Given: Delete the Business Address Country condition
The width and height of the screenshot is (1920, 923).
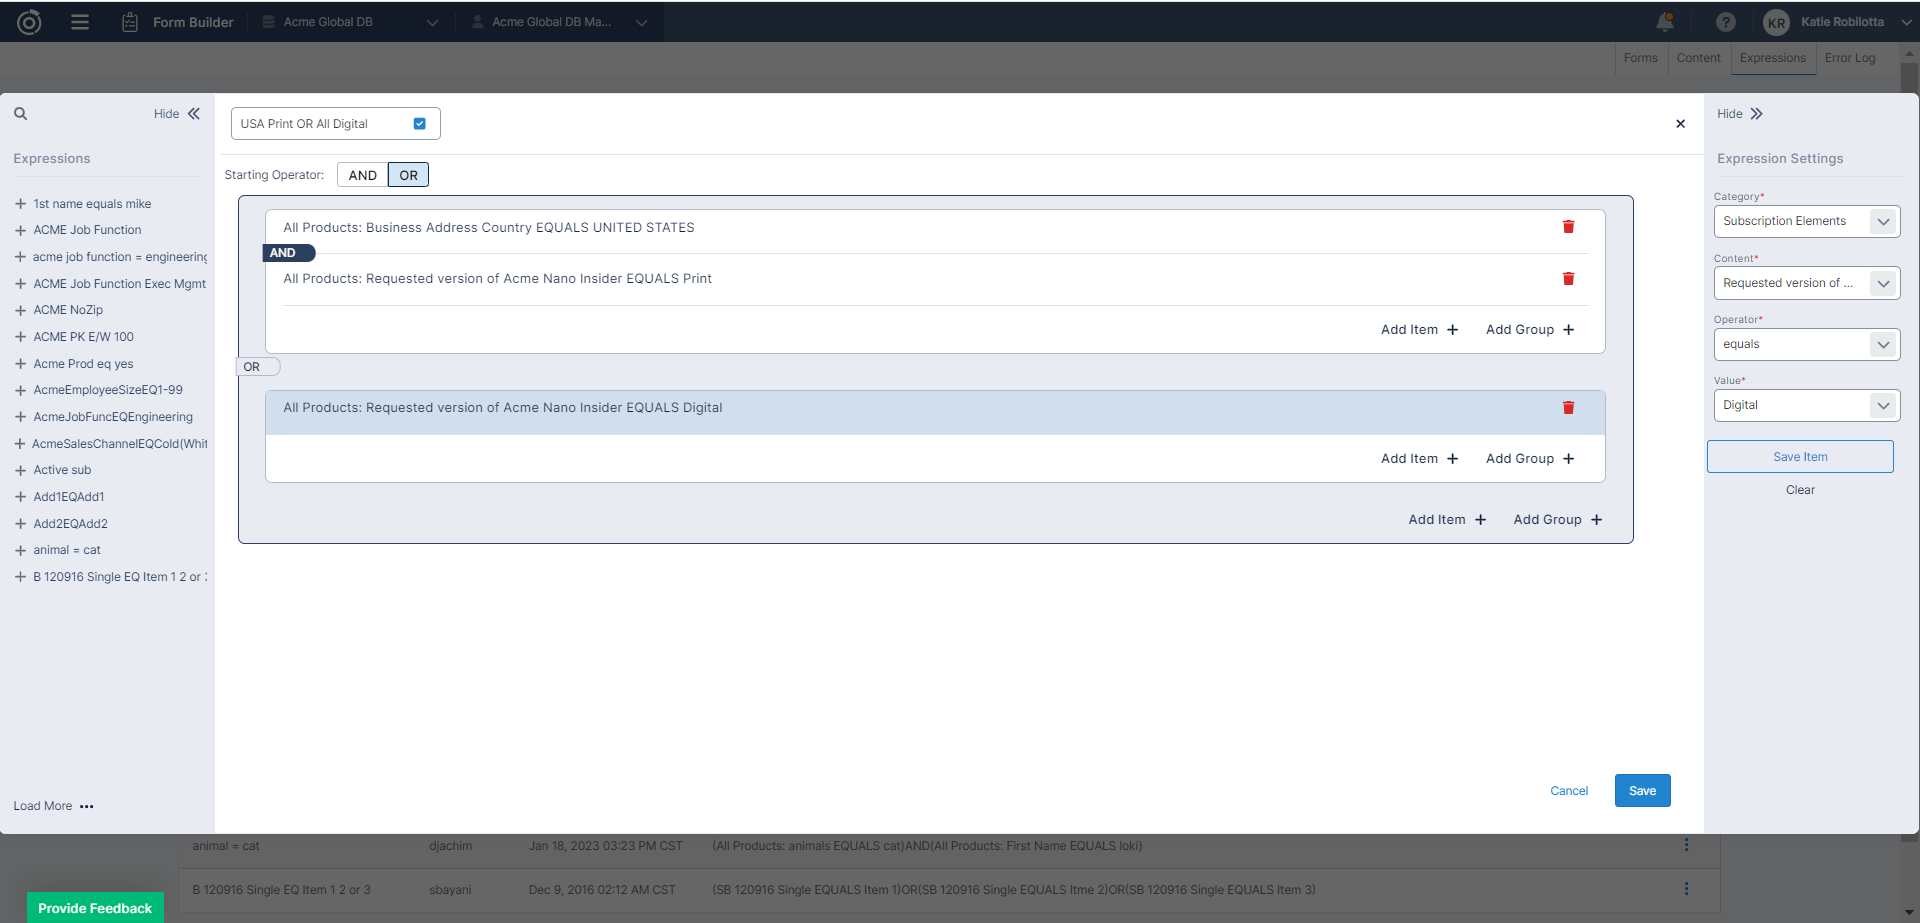Looking at the screenshot, I should pos(1568,227).
